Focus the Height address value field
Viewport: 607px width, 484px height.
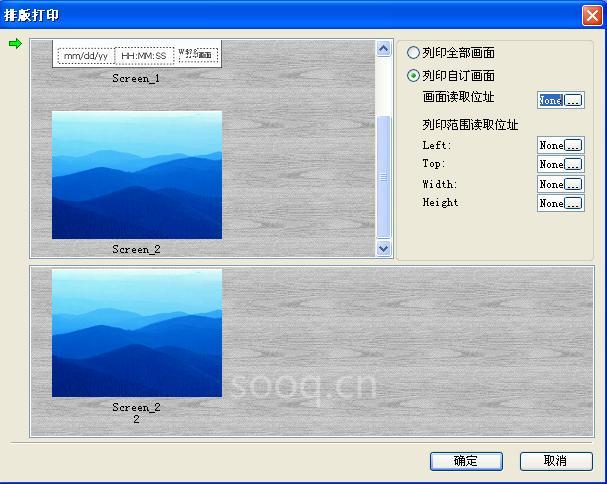pos(551,203)
